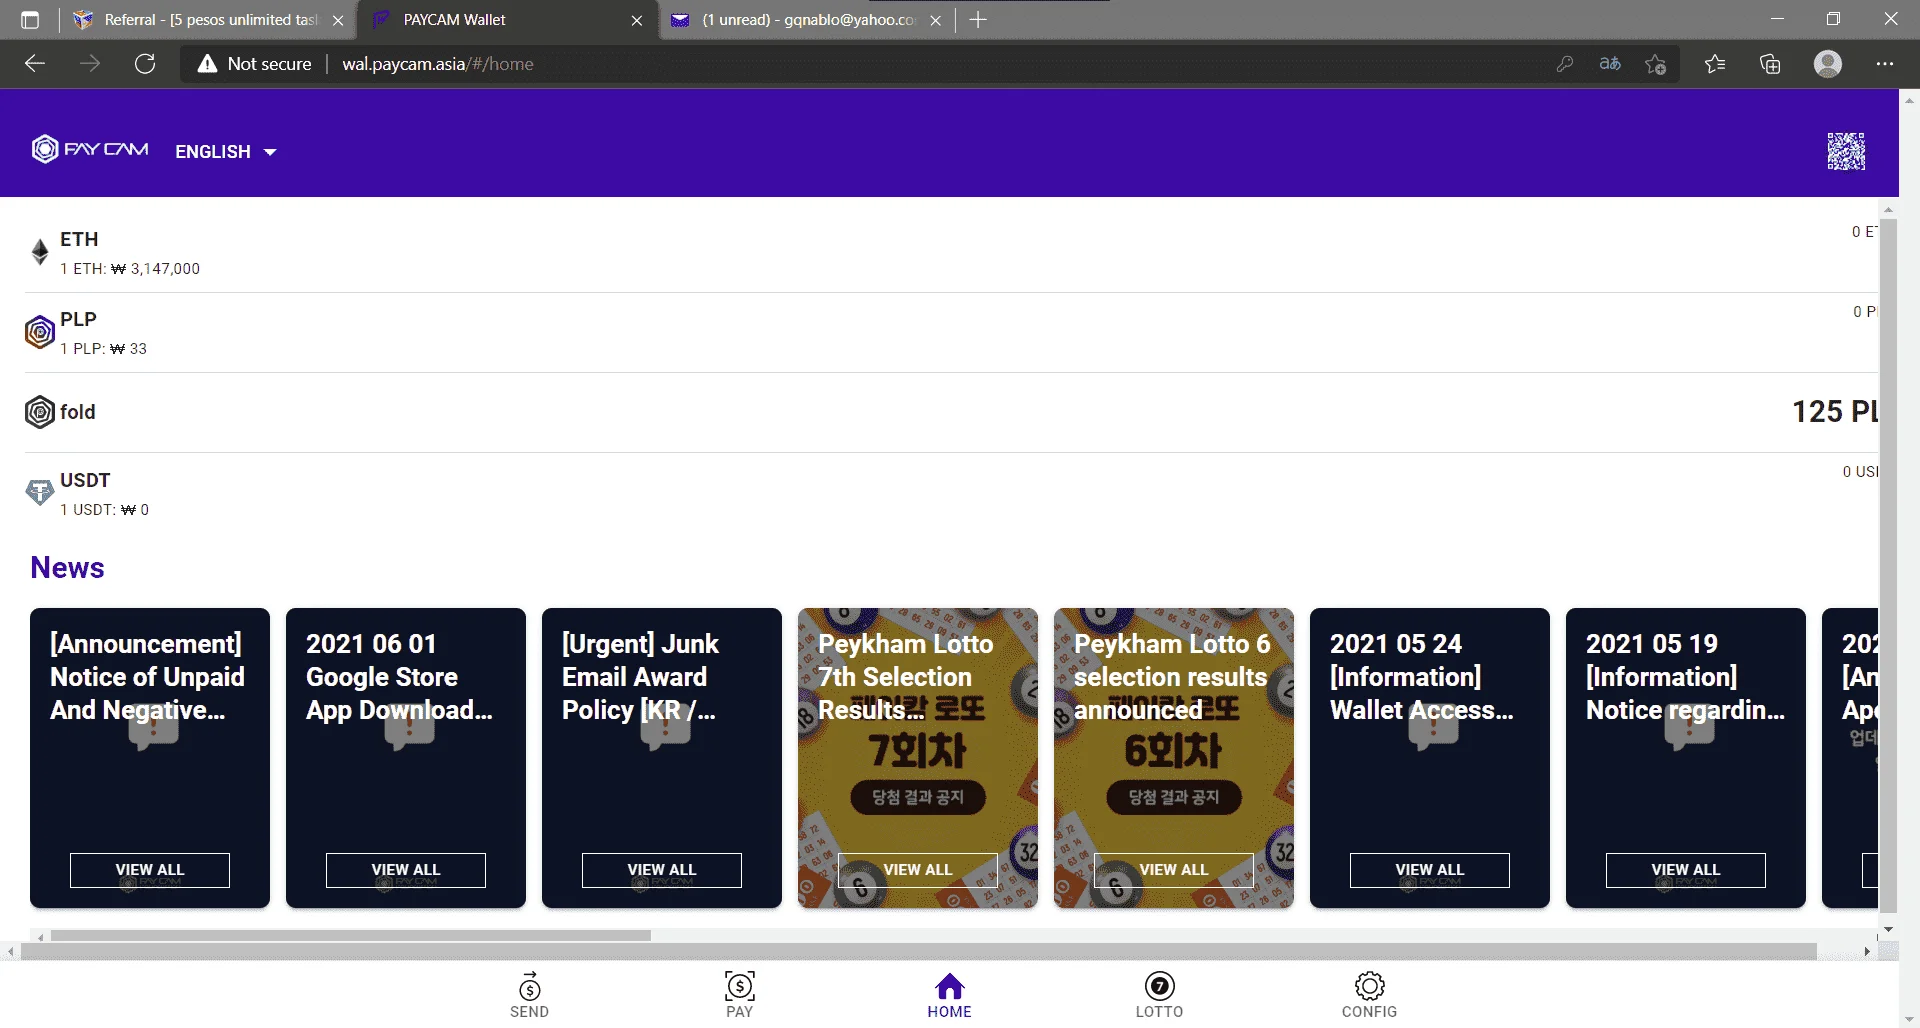Go to CONFIG in bottom navigation
The width and height of the screenshot is (1920, 1028).
tap(1369, 995)
